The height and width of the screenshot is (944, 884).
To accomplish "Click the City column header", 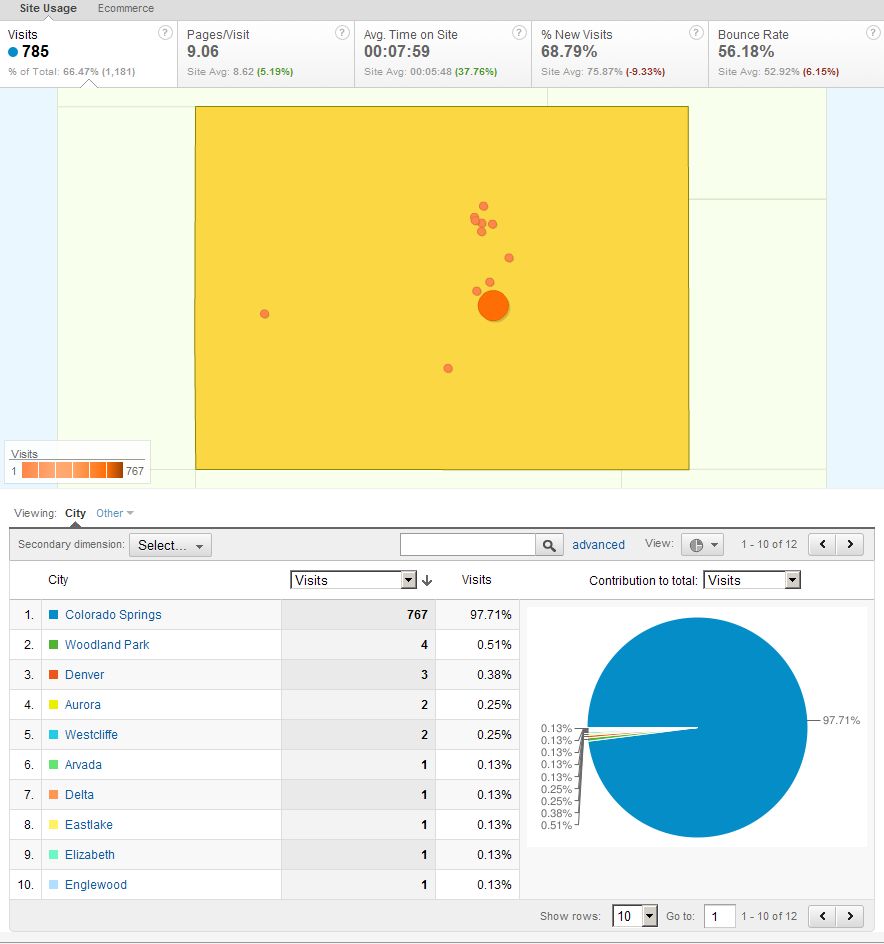I will (58, 580).
